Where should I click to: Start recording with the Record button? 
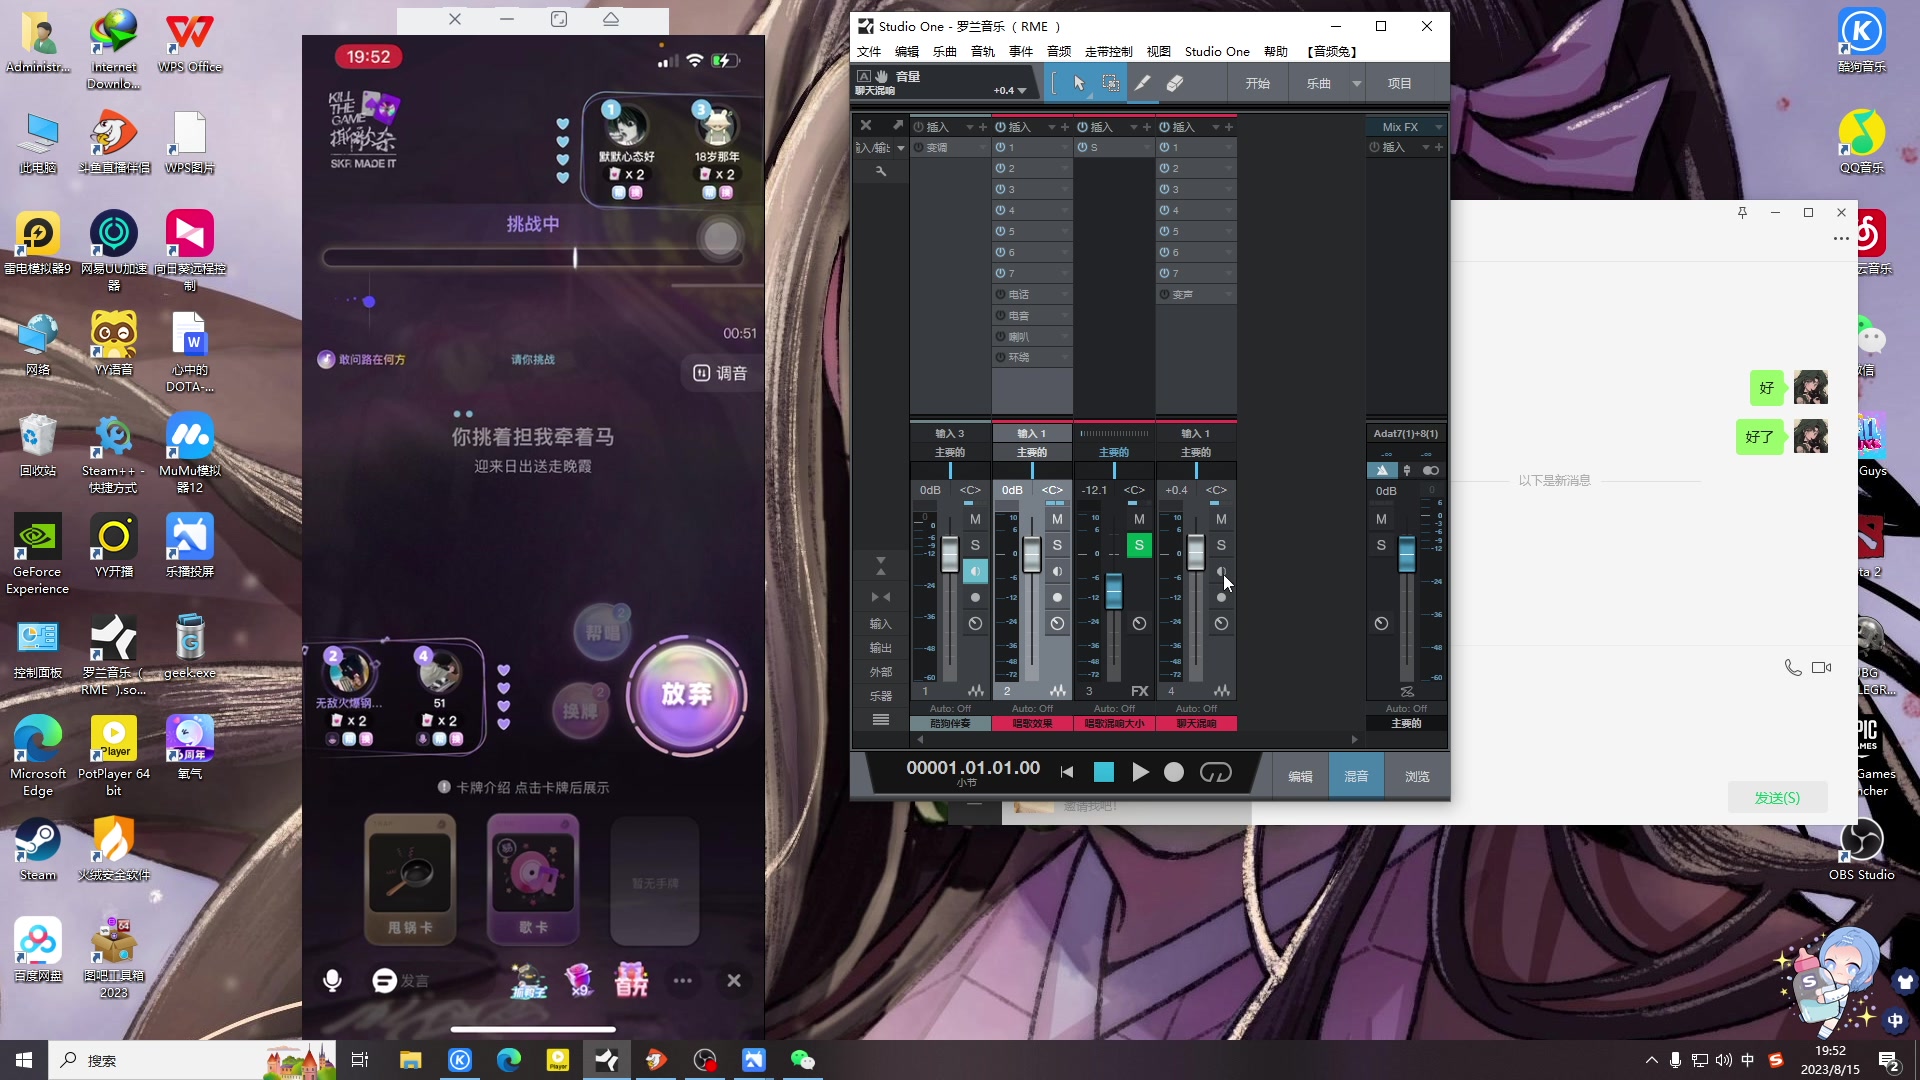(1174, 772)
